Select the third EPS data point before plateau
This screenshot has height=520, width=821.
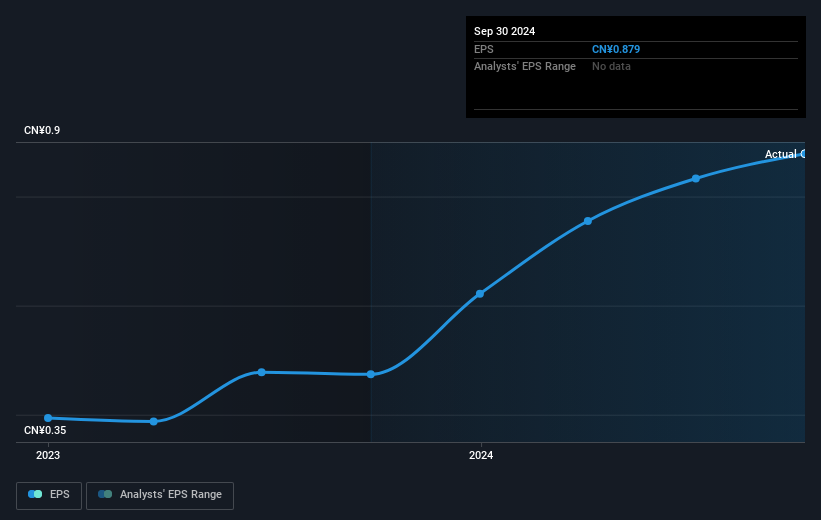(x=262, y=372)
